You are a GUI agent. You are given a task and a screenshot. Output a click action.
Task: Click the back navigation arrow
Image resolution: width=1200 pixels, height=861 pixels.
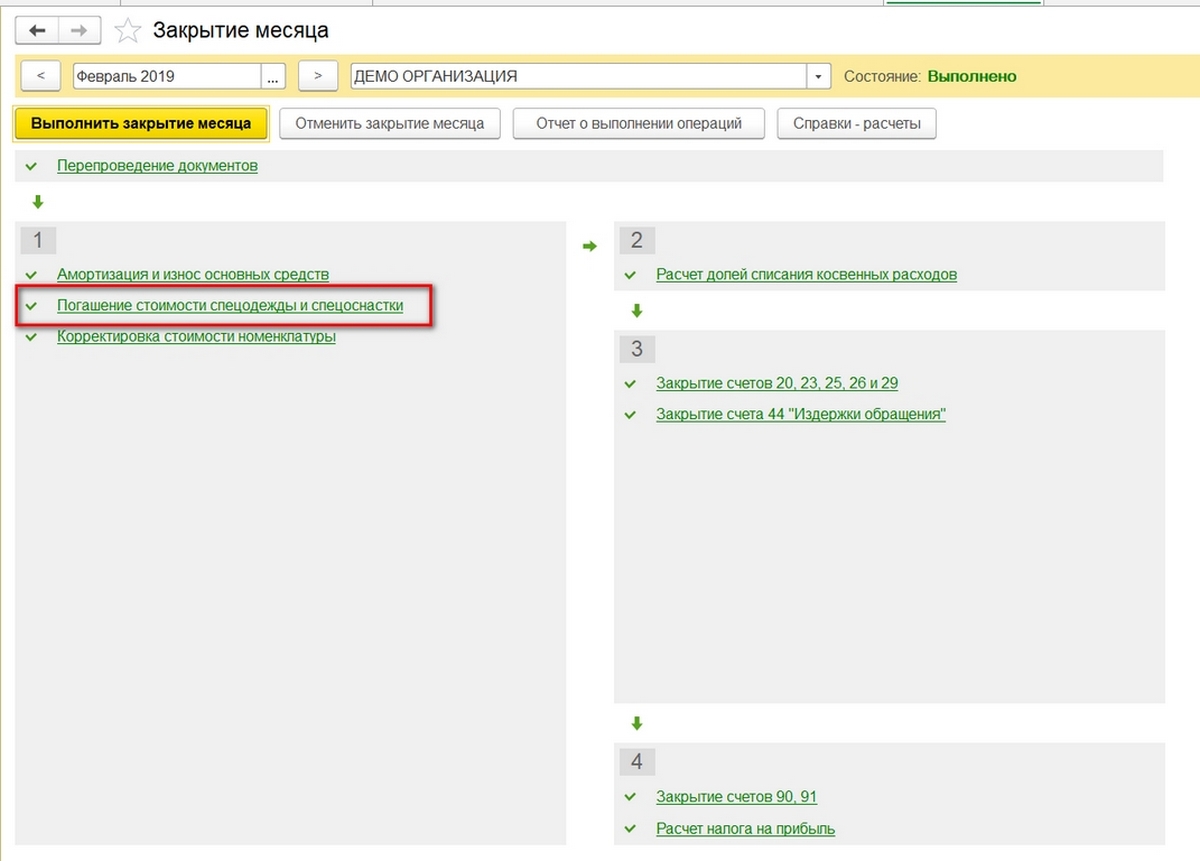[37, 31]
